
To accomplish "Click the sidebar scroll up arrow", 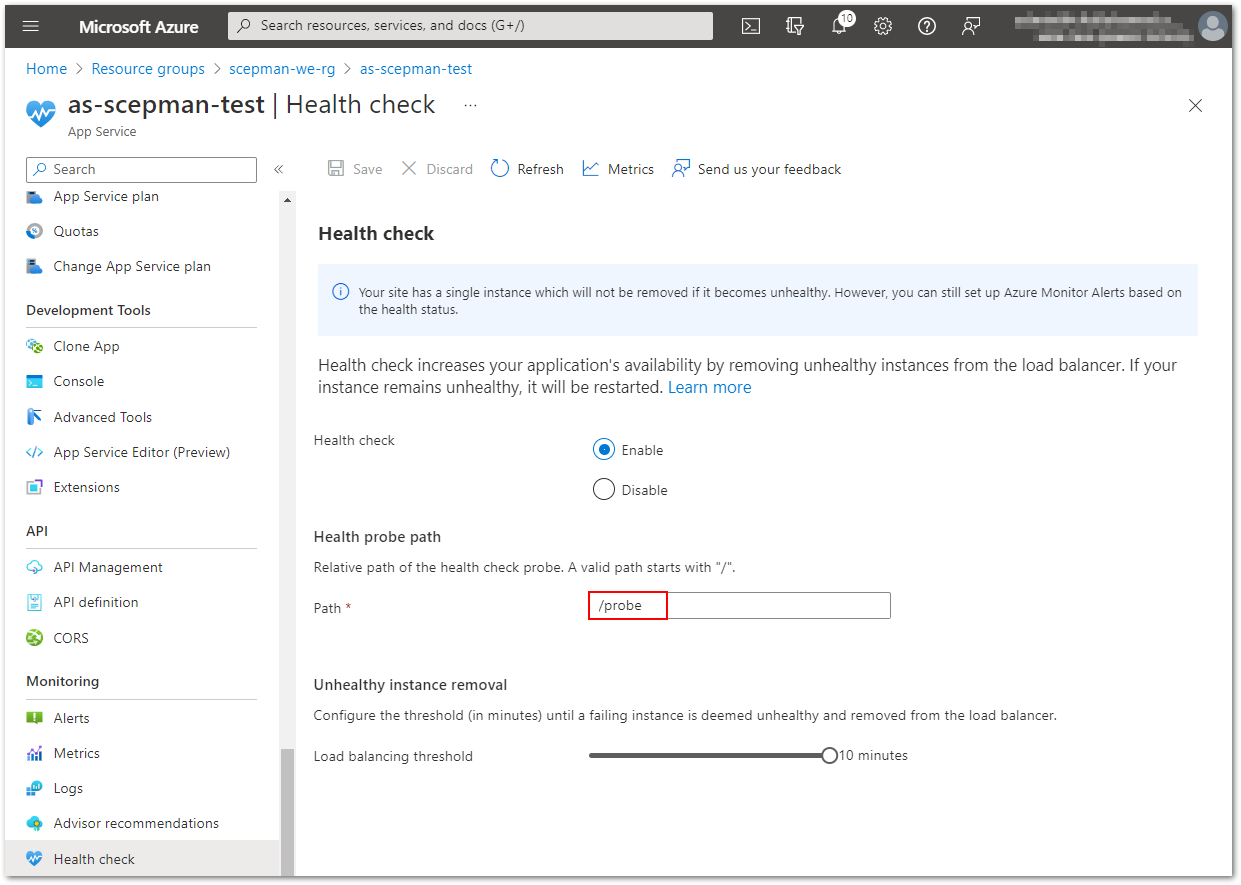I will coord(288,200).
